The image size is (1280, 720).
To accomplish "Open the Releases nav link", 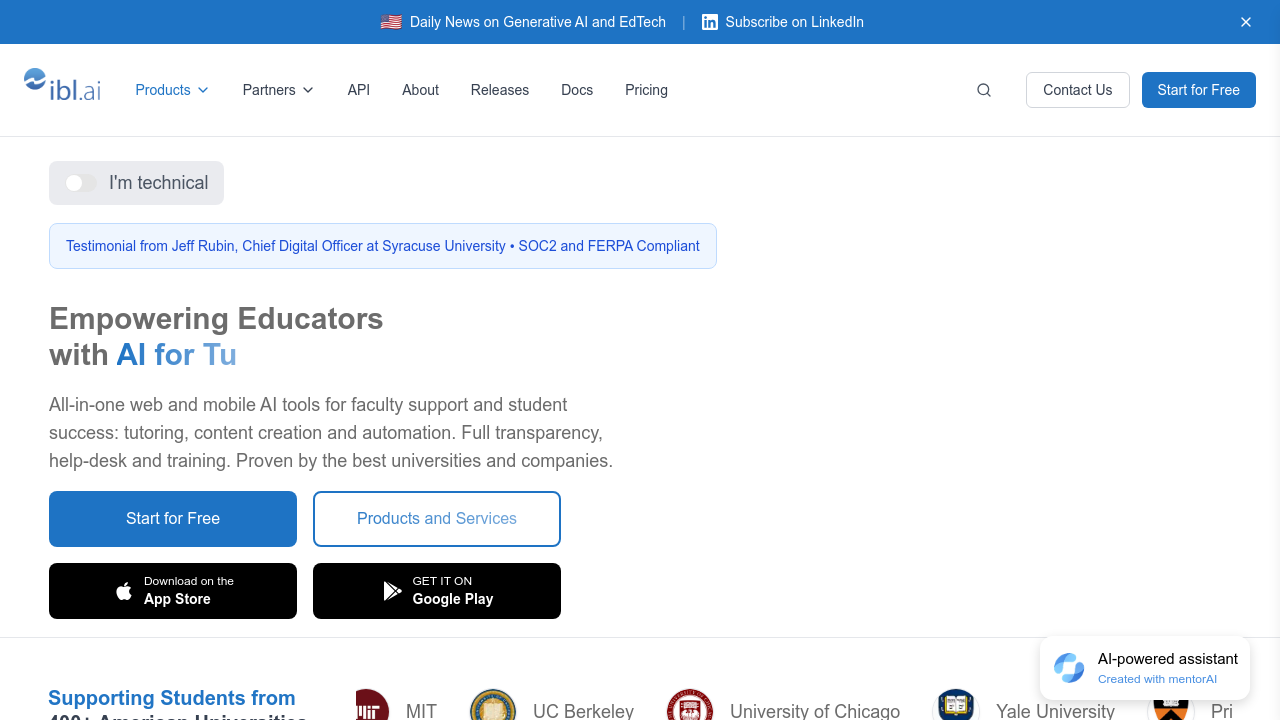I will pyautogui.click(x=500, y=90).
